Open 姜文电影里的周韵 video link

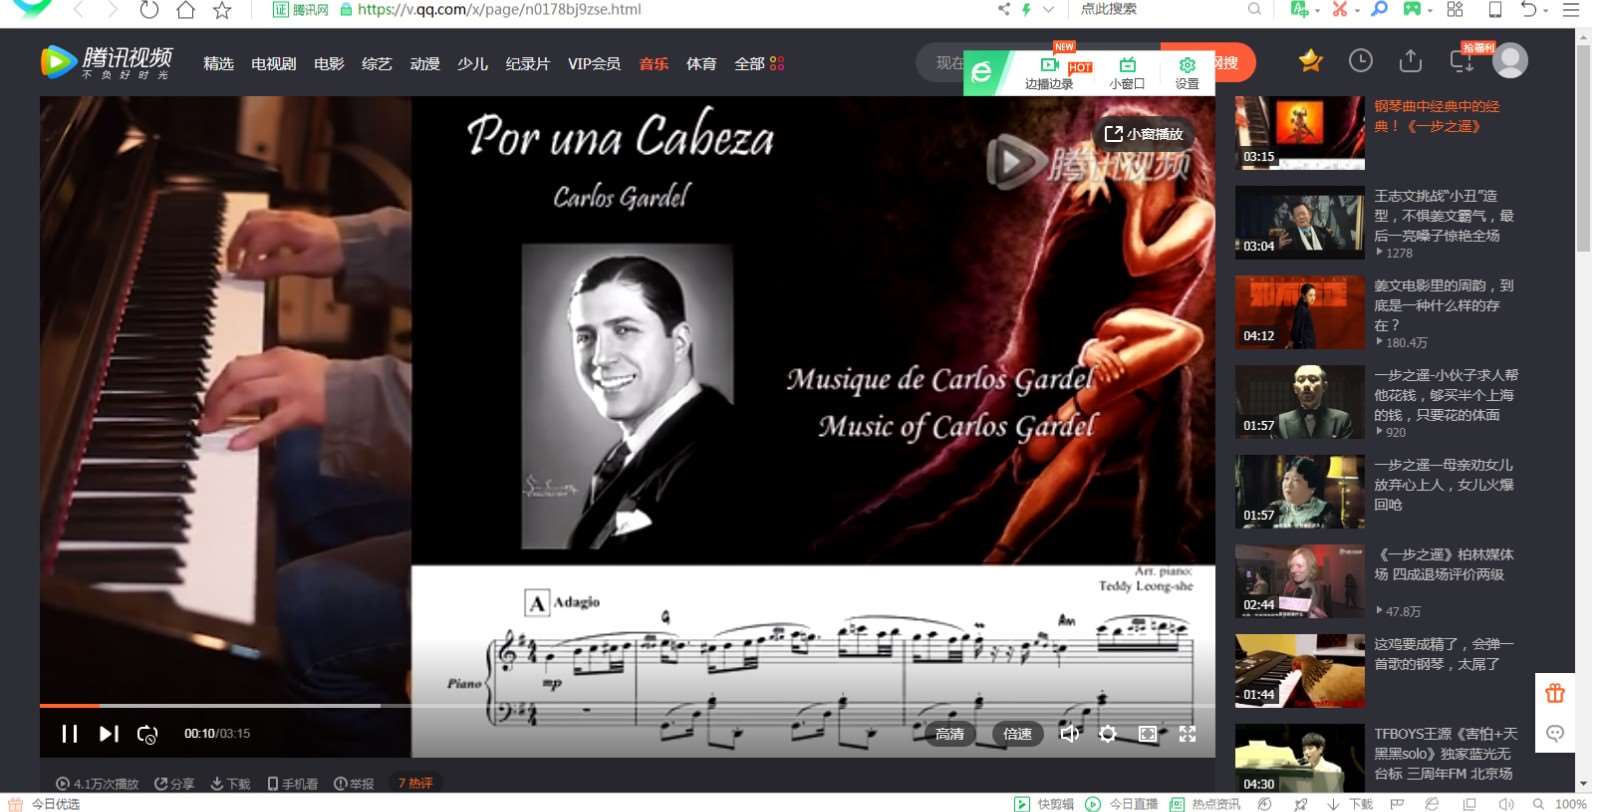[1443, 305]
